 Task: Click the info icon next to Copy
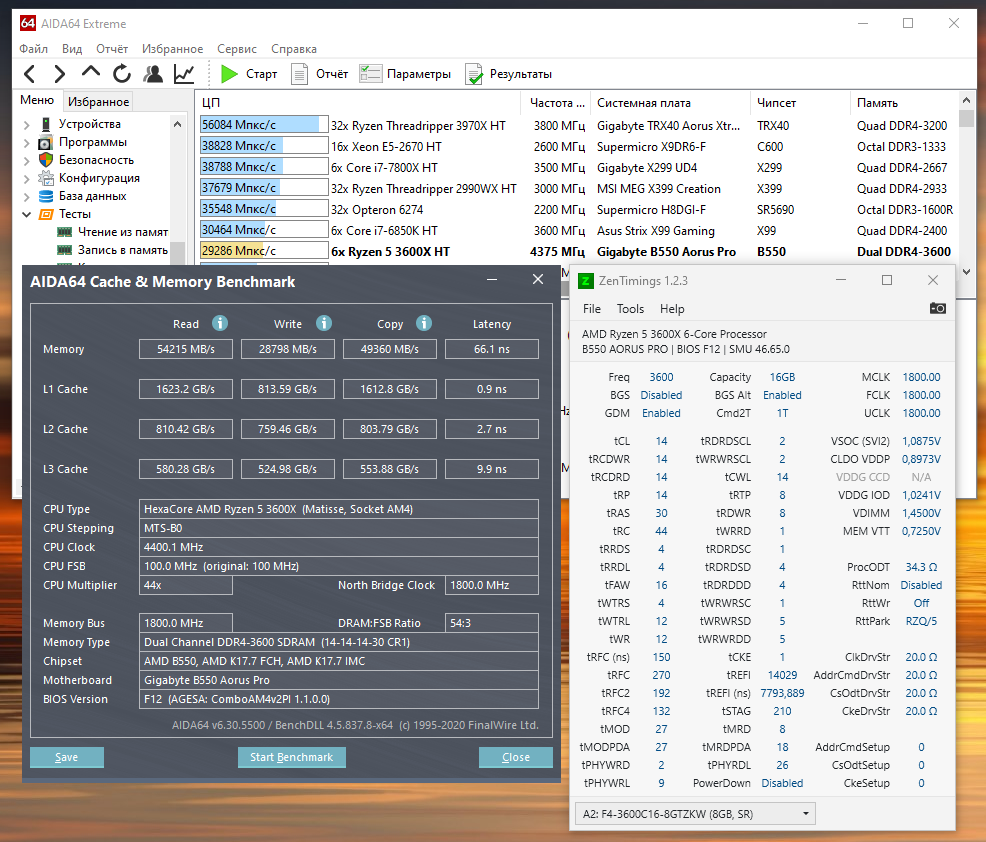(423, 323)
